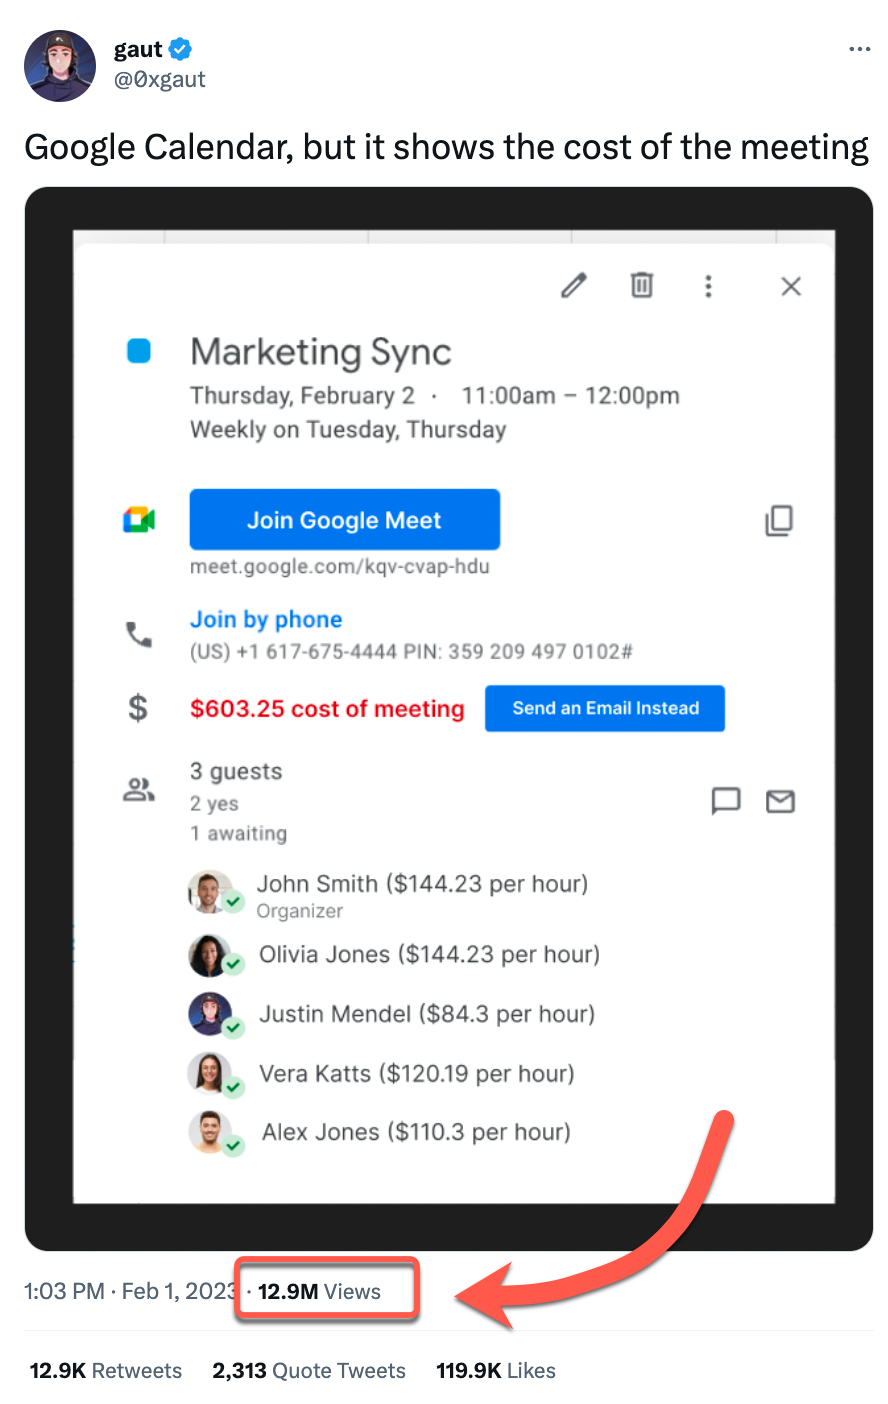888x1404 pixels.
Task: Select John Smith ($144.23 per hour)
Action: point(422,884)
